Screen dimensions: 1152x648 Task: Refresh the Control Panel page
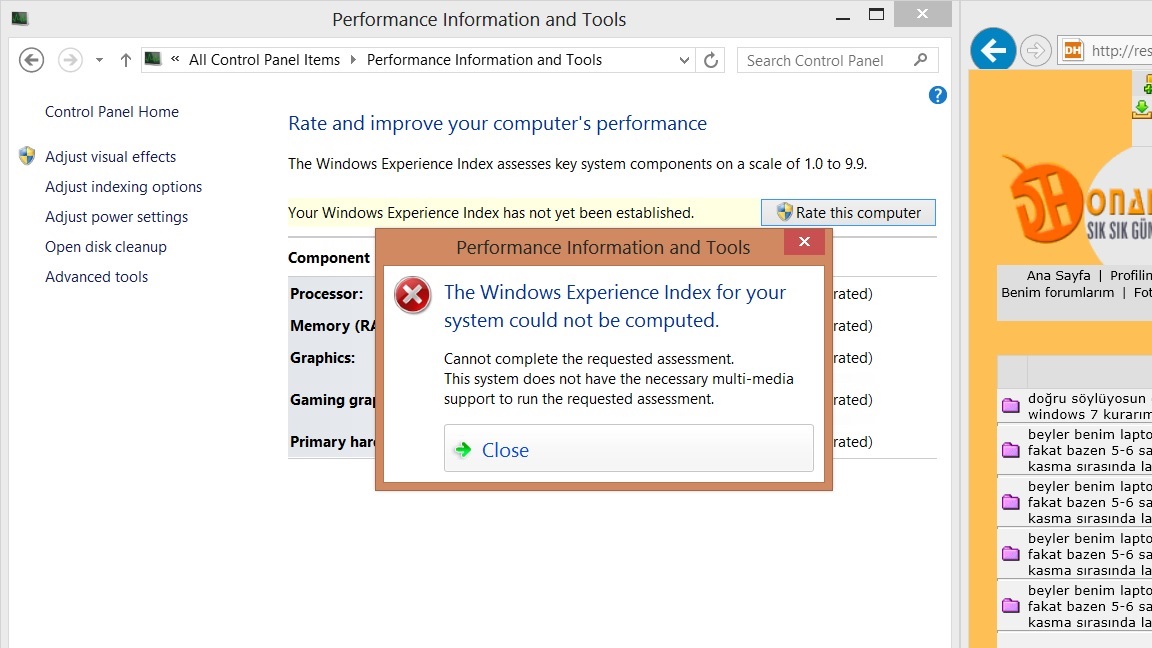pyautogui.click(x=710, y=60)
